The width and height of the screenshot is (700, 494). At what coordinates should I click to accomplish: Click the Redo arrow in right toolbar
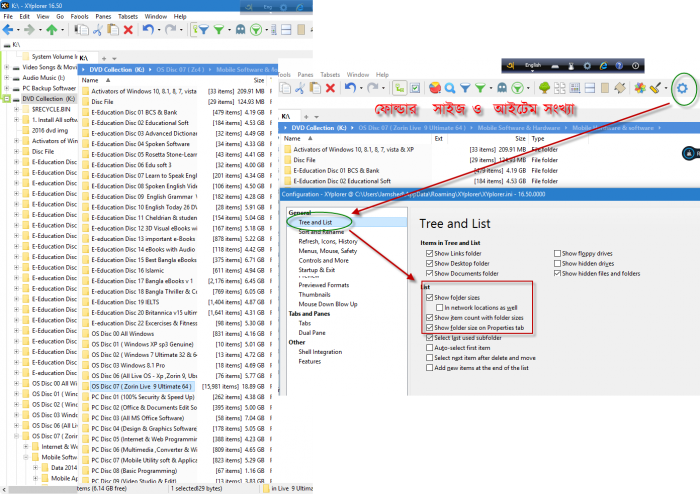click(x=372, y=88)
